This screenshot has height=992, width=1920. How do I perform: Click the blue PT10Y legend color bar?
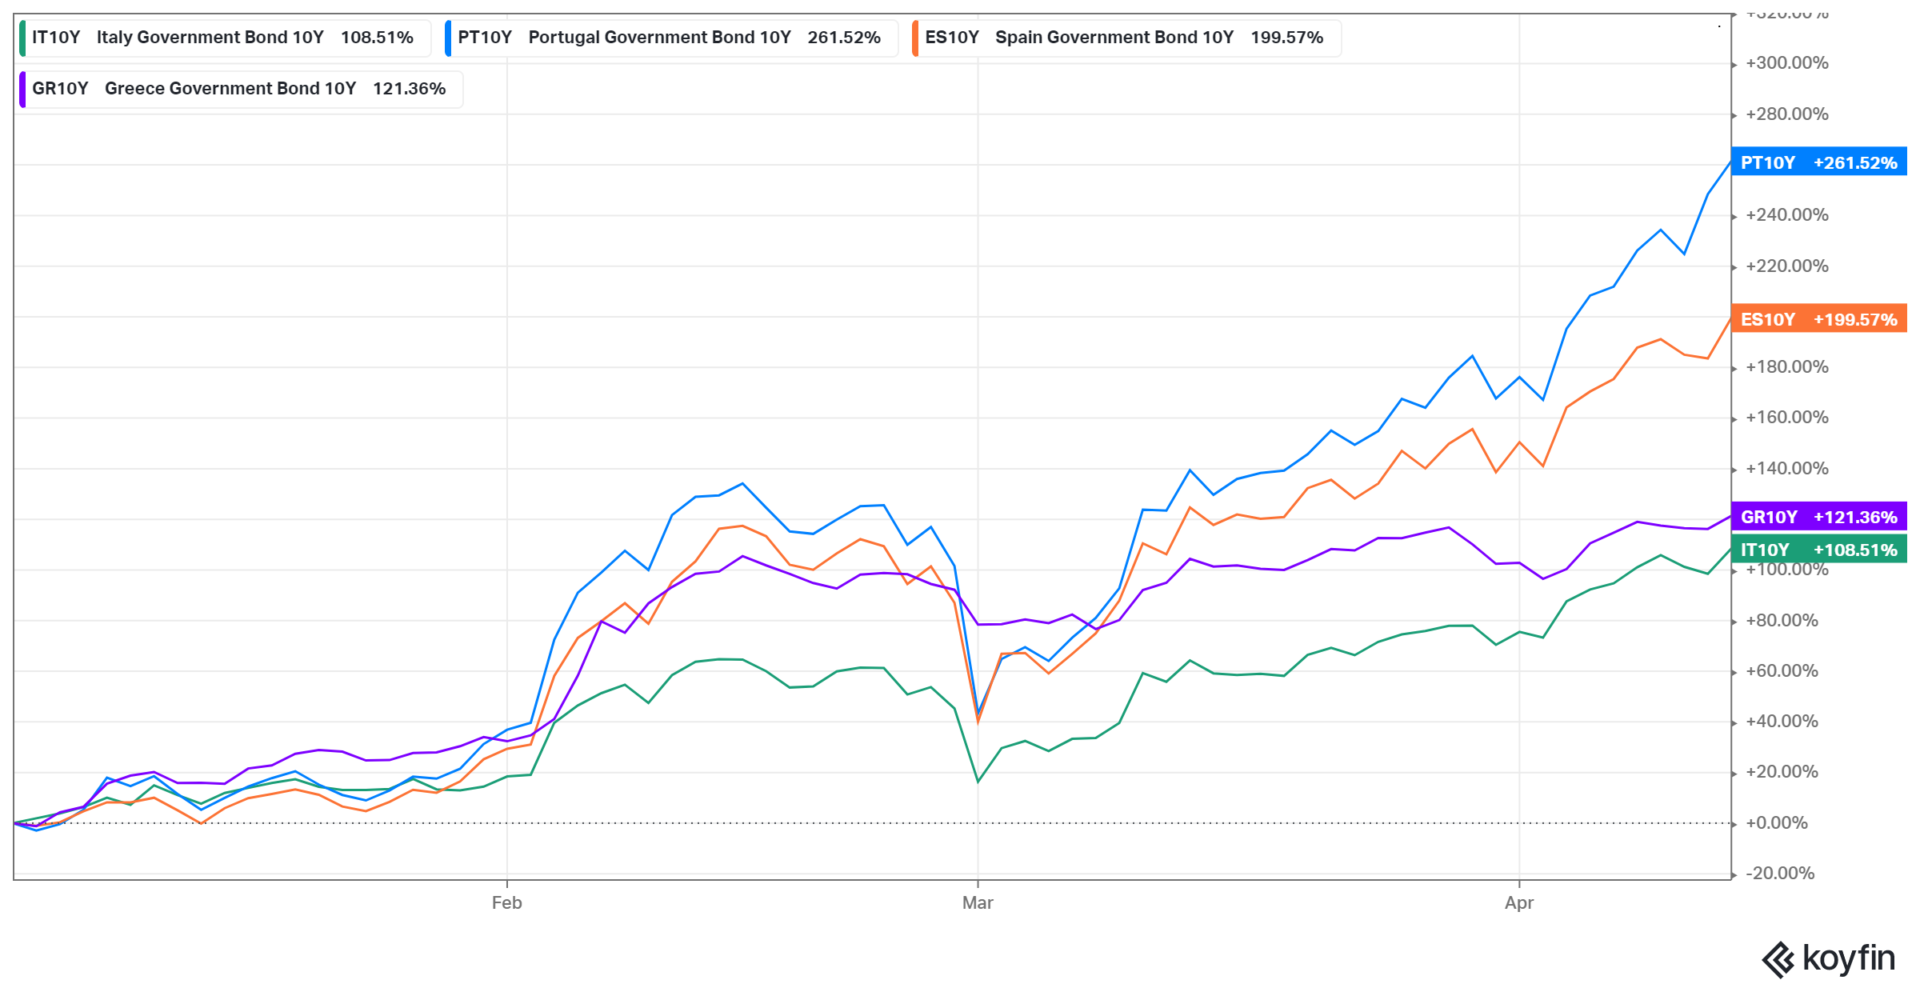pyautogui.click(x=448, y=38)
